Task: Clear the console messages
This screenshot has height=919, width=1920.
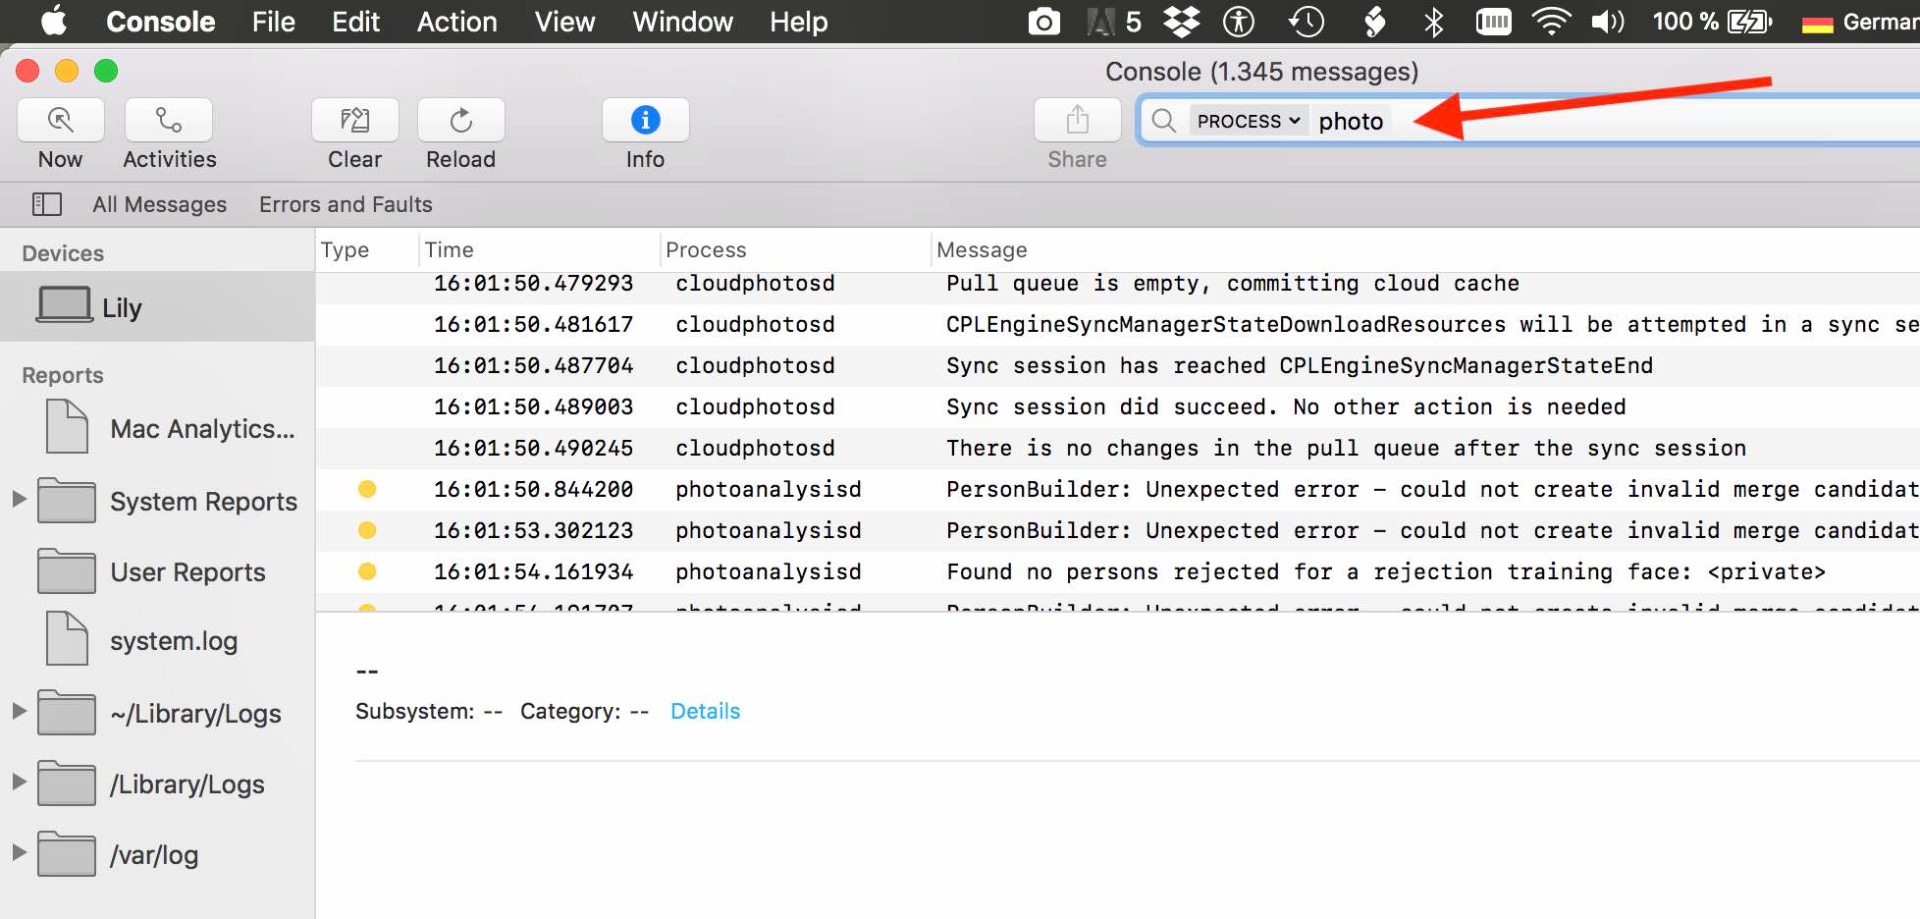Action: coord(355,121)
